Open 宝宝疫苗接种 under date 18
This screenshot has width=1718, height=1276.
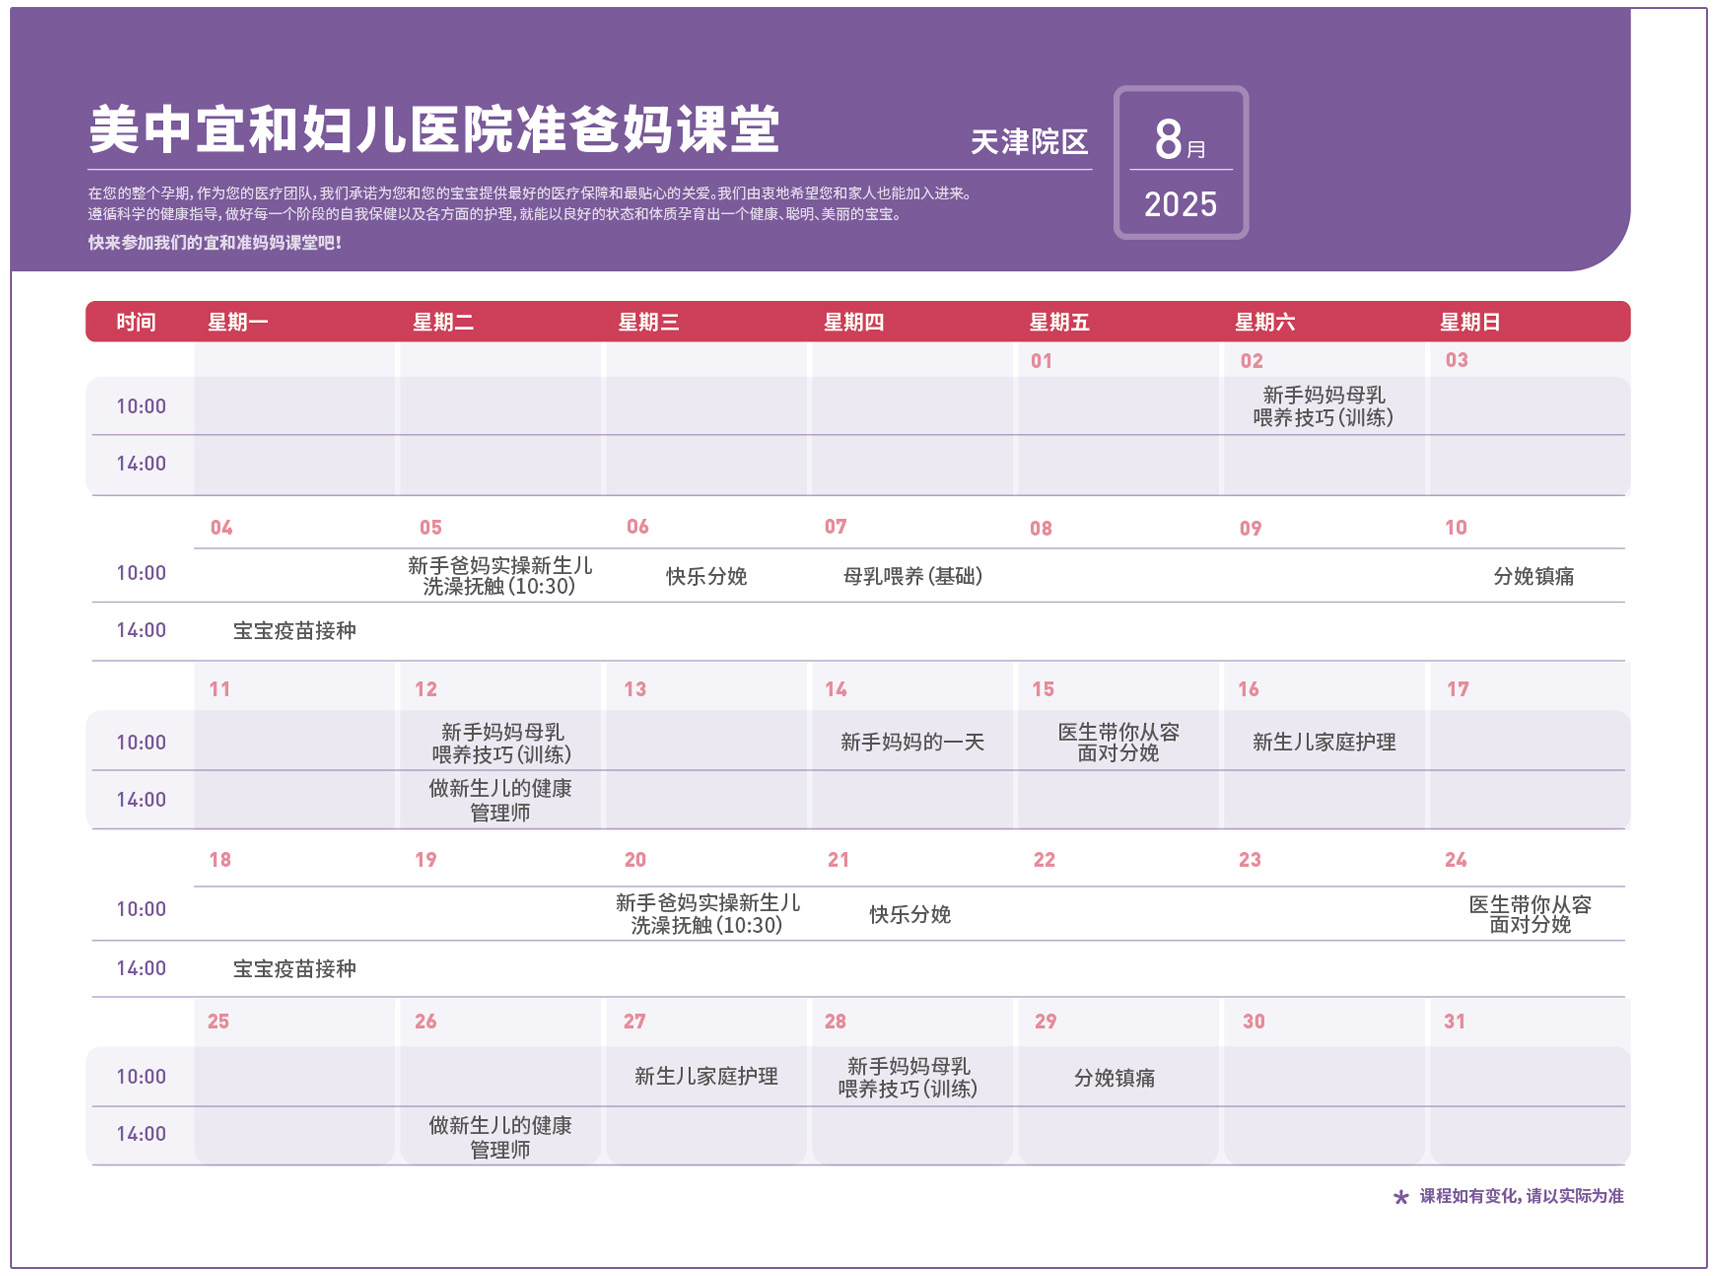click(294, 969)
